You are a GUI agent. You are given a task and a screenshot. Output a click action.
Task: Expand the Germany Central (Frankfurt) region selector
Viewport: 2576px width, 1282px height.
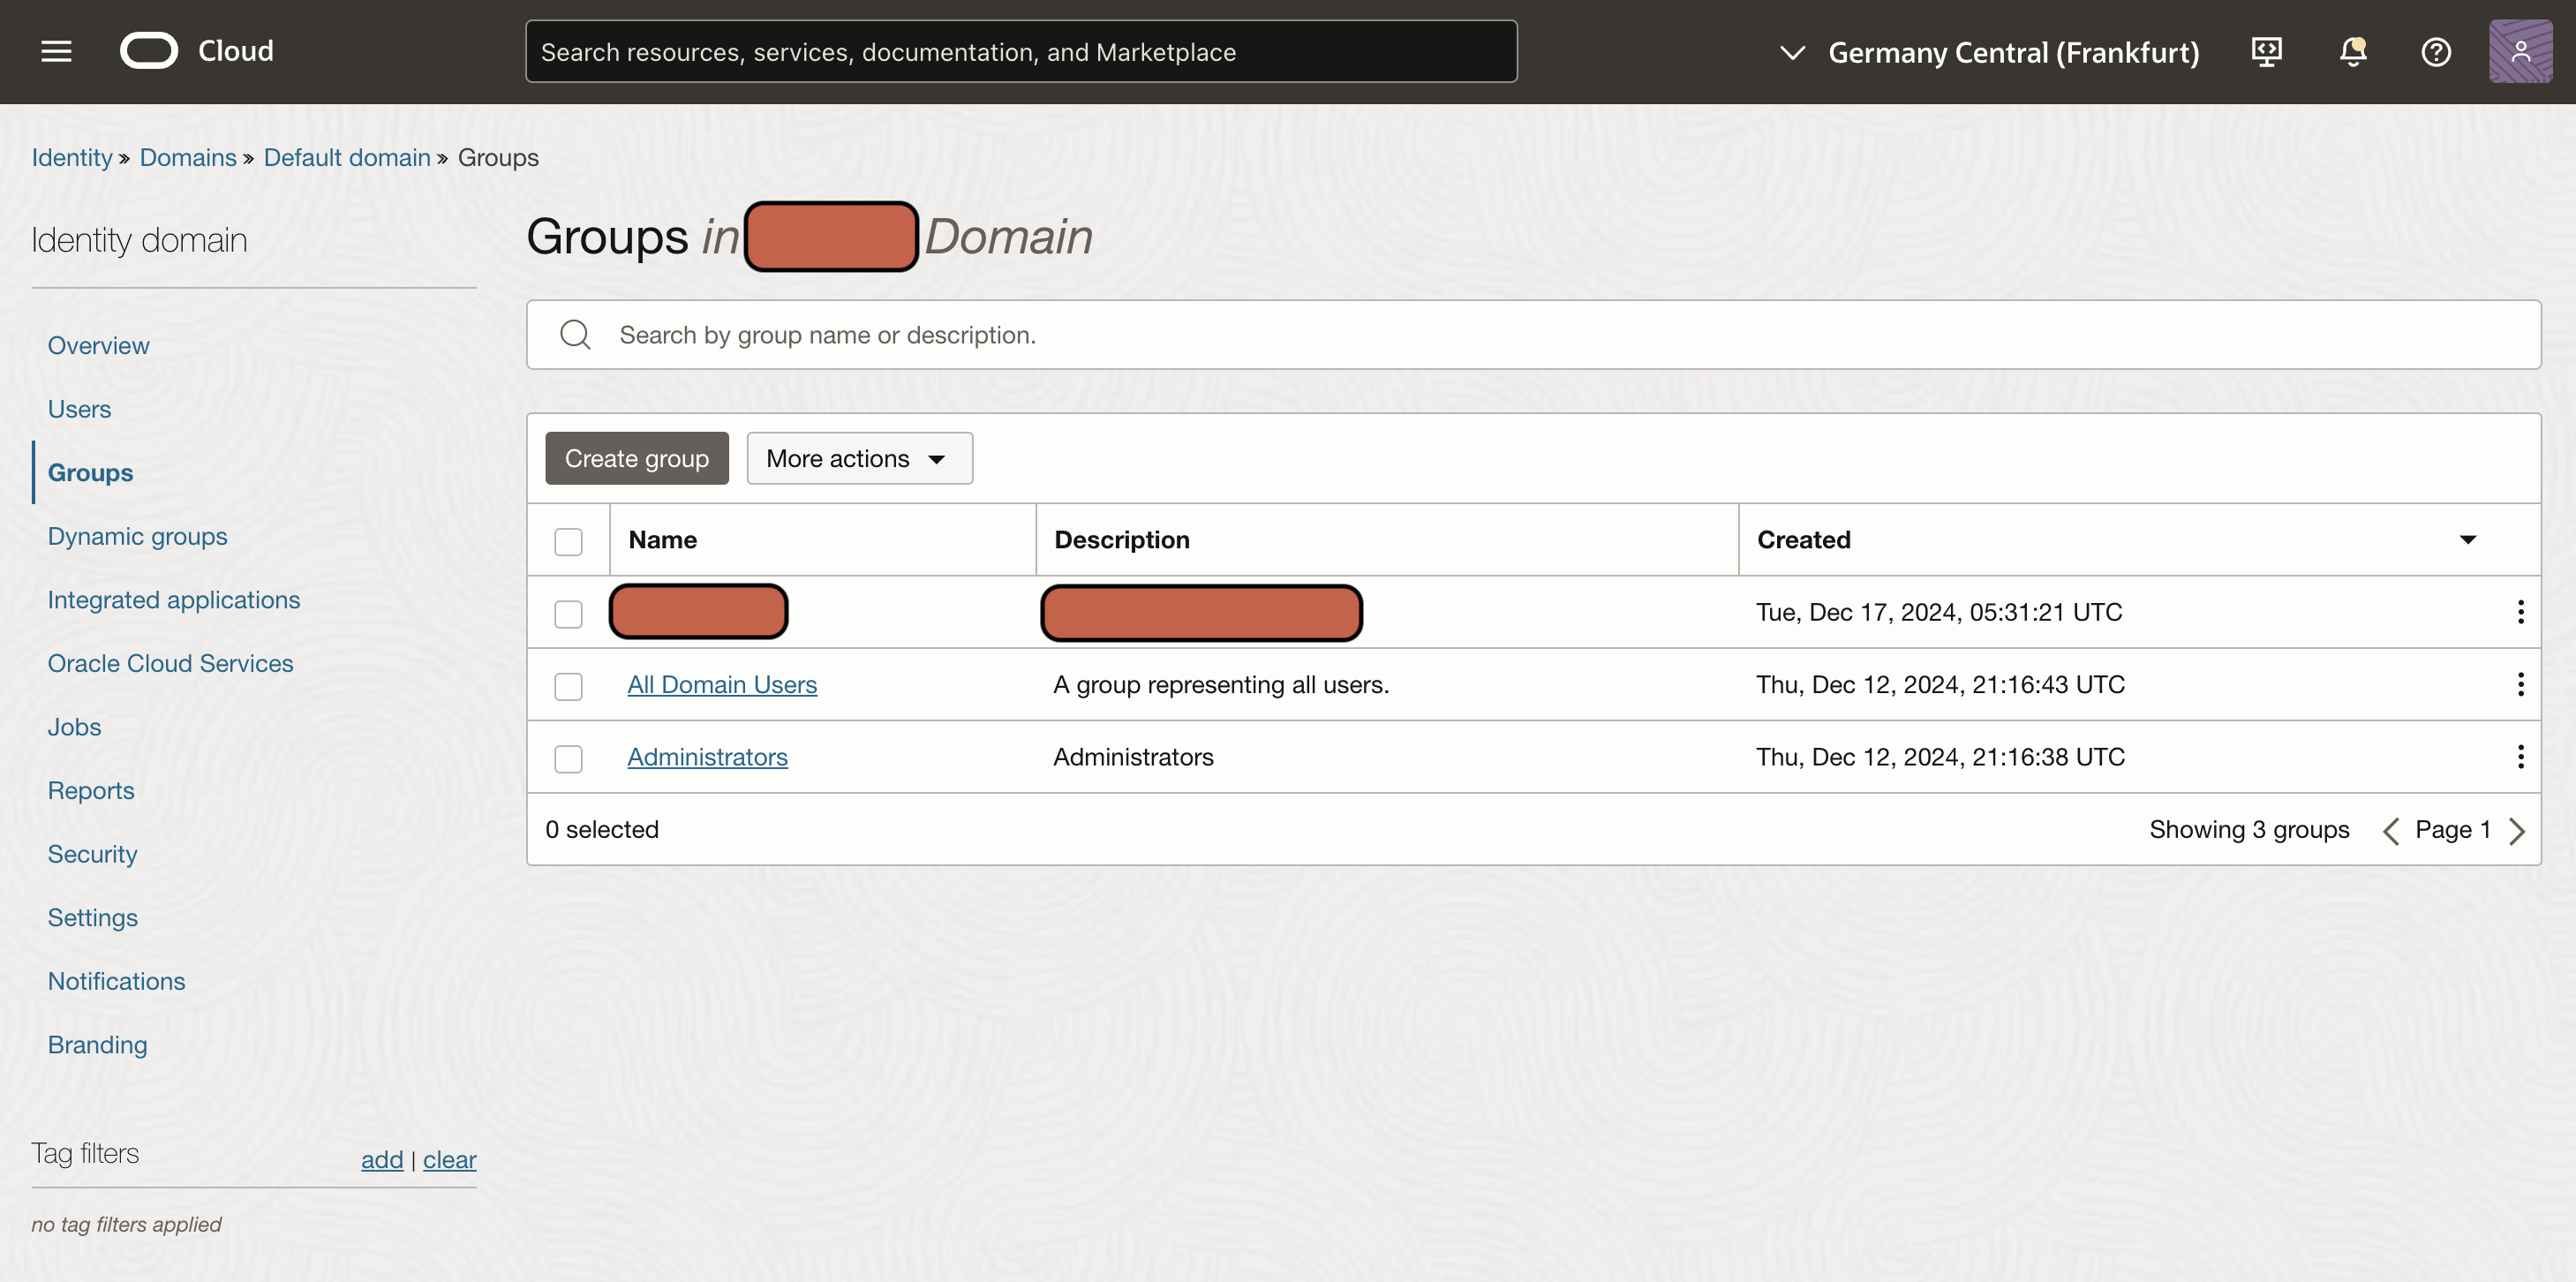pyautogui.click(x=1990, y=52)
